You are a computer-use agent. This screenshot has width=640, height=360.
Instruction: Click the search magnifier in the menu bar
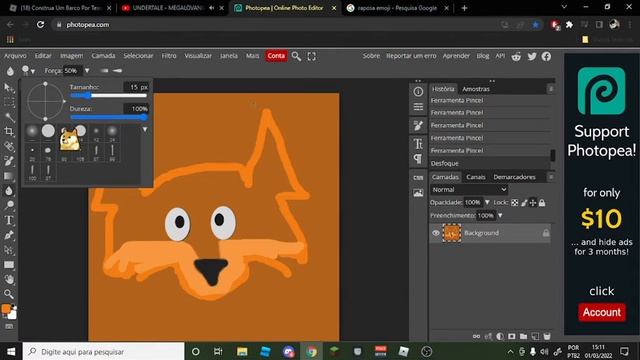[x=296, y=56]
